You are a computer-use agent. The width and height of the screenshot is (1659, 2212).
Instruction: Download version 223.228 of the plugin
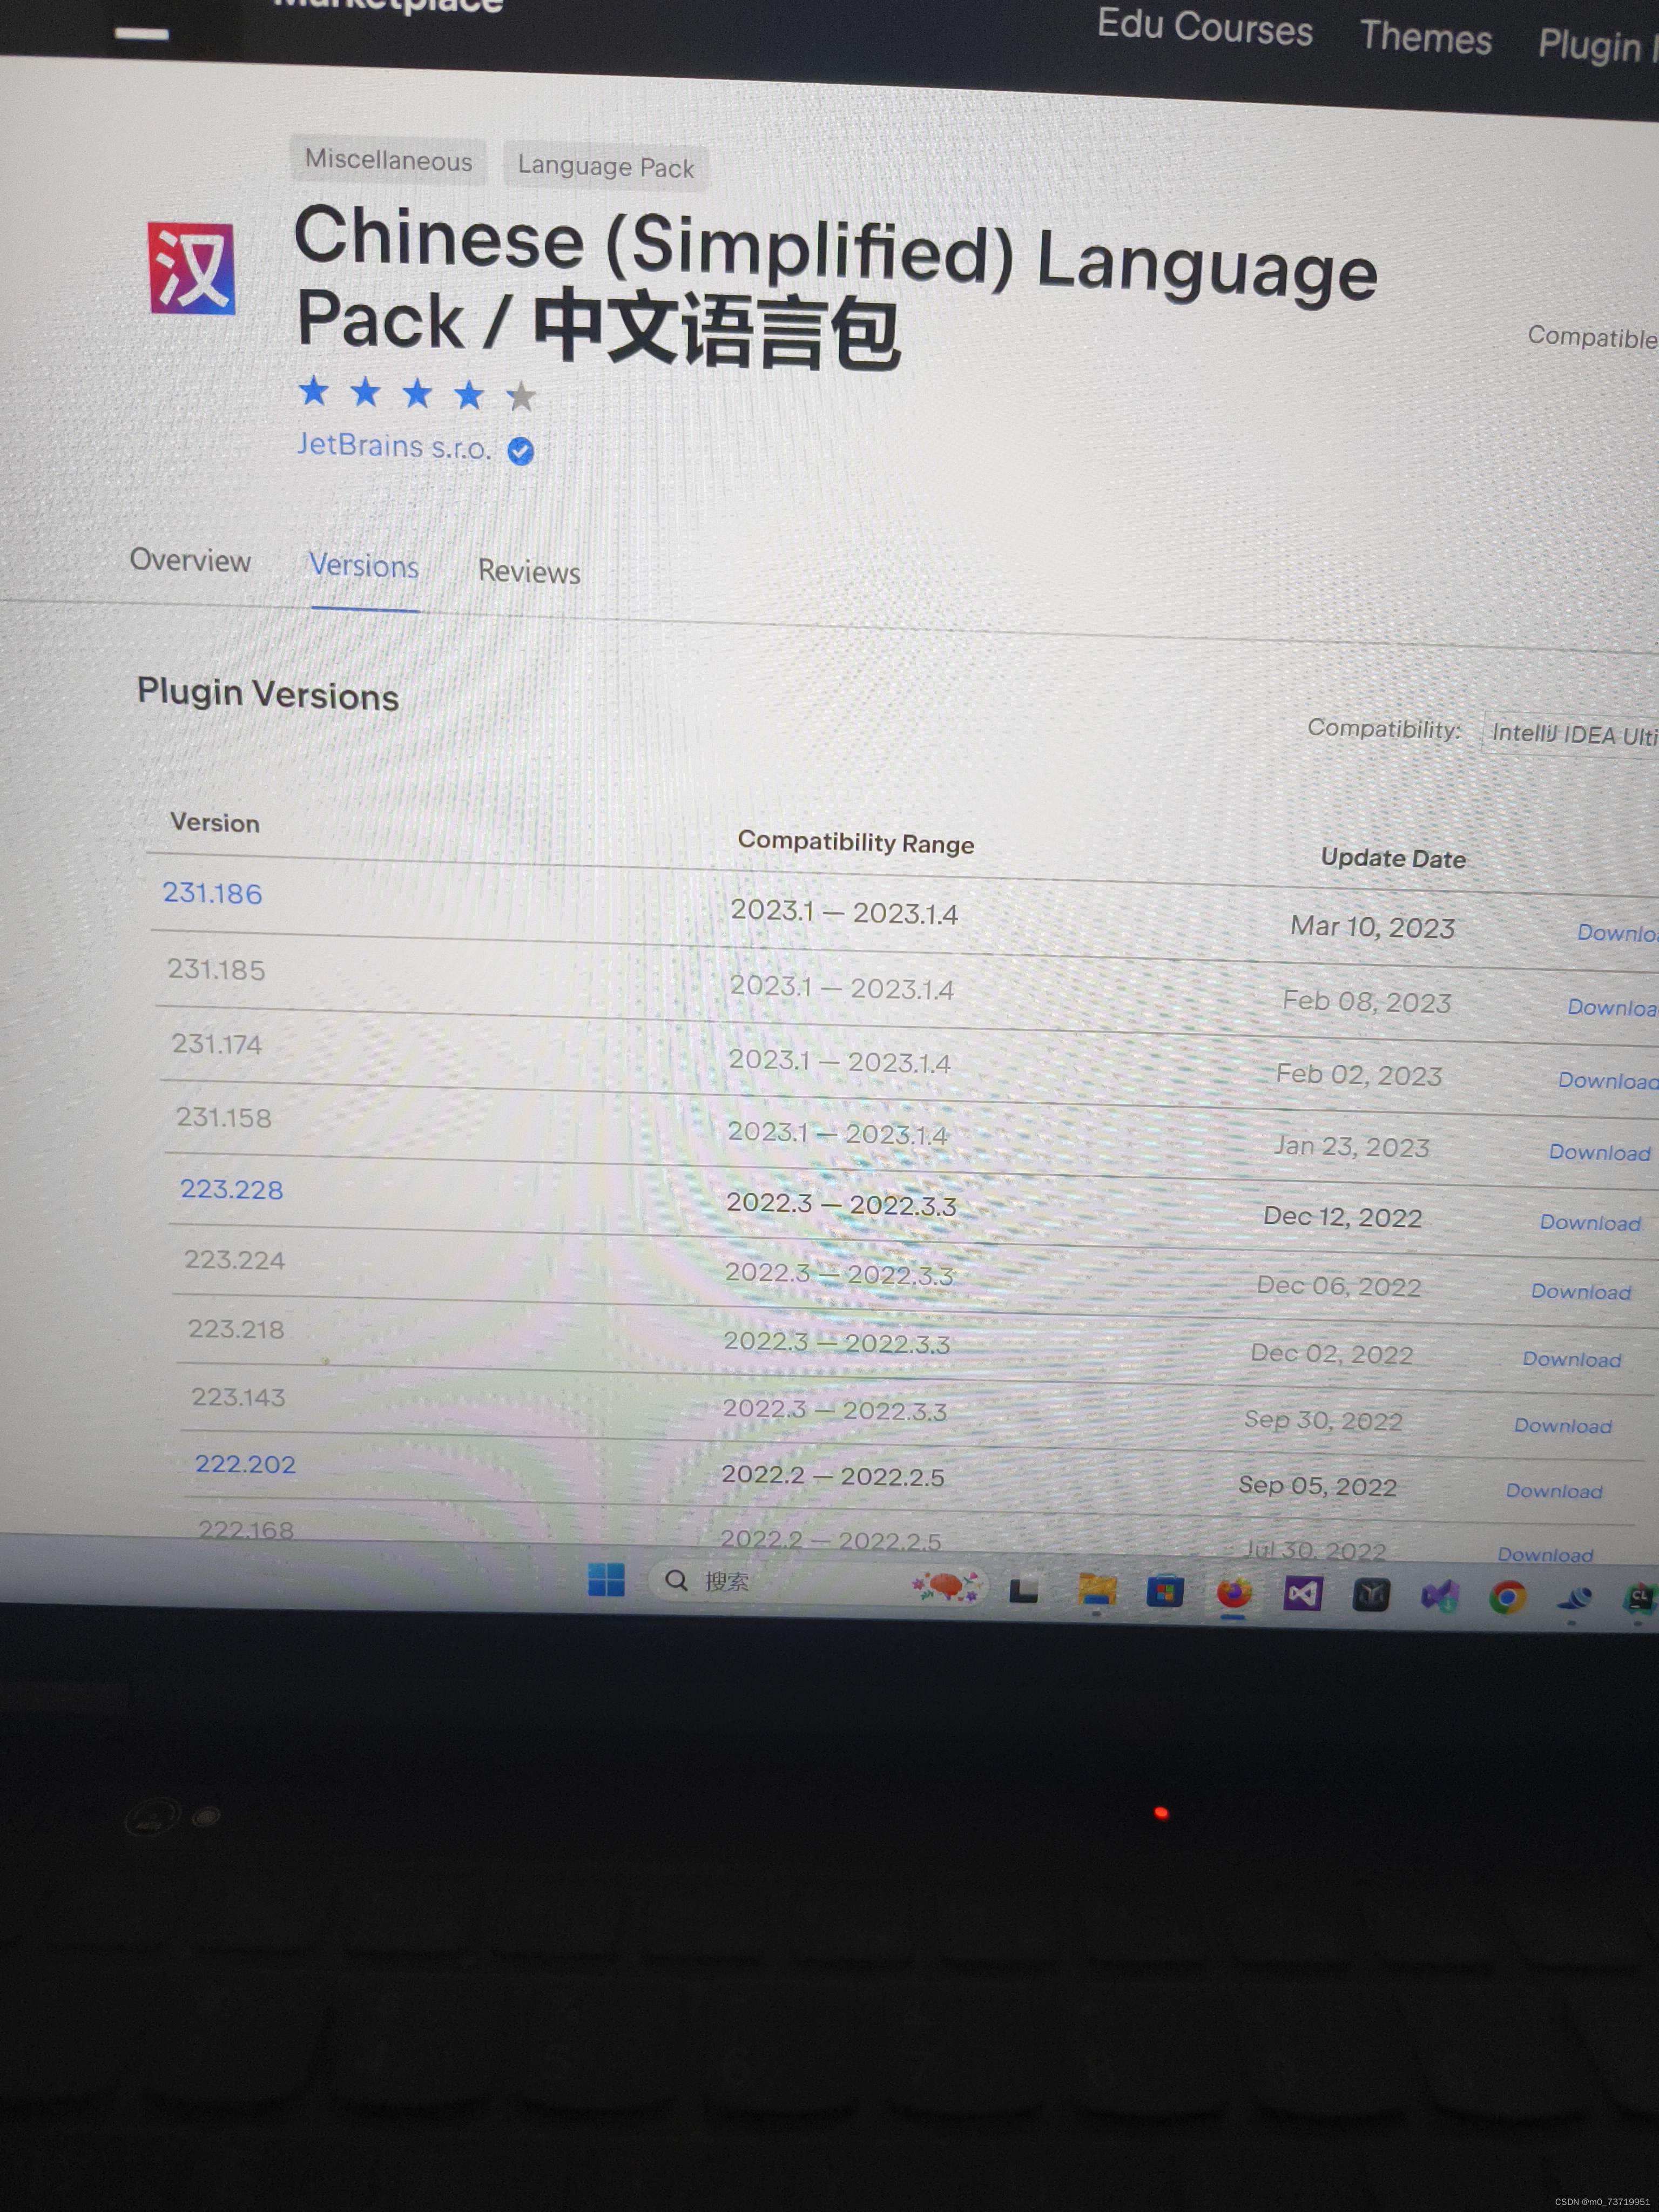1590,1222
